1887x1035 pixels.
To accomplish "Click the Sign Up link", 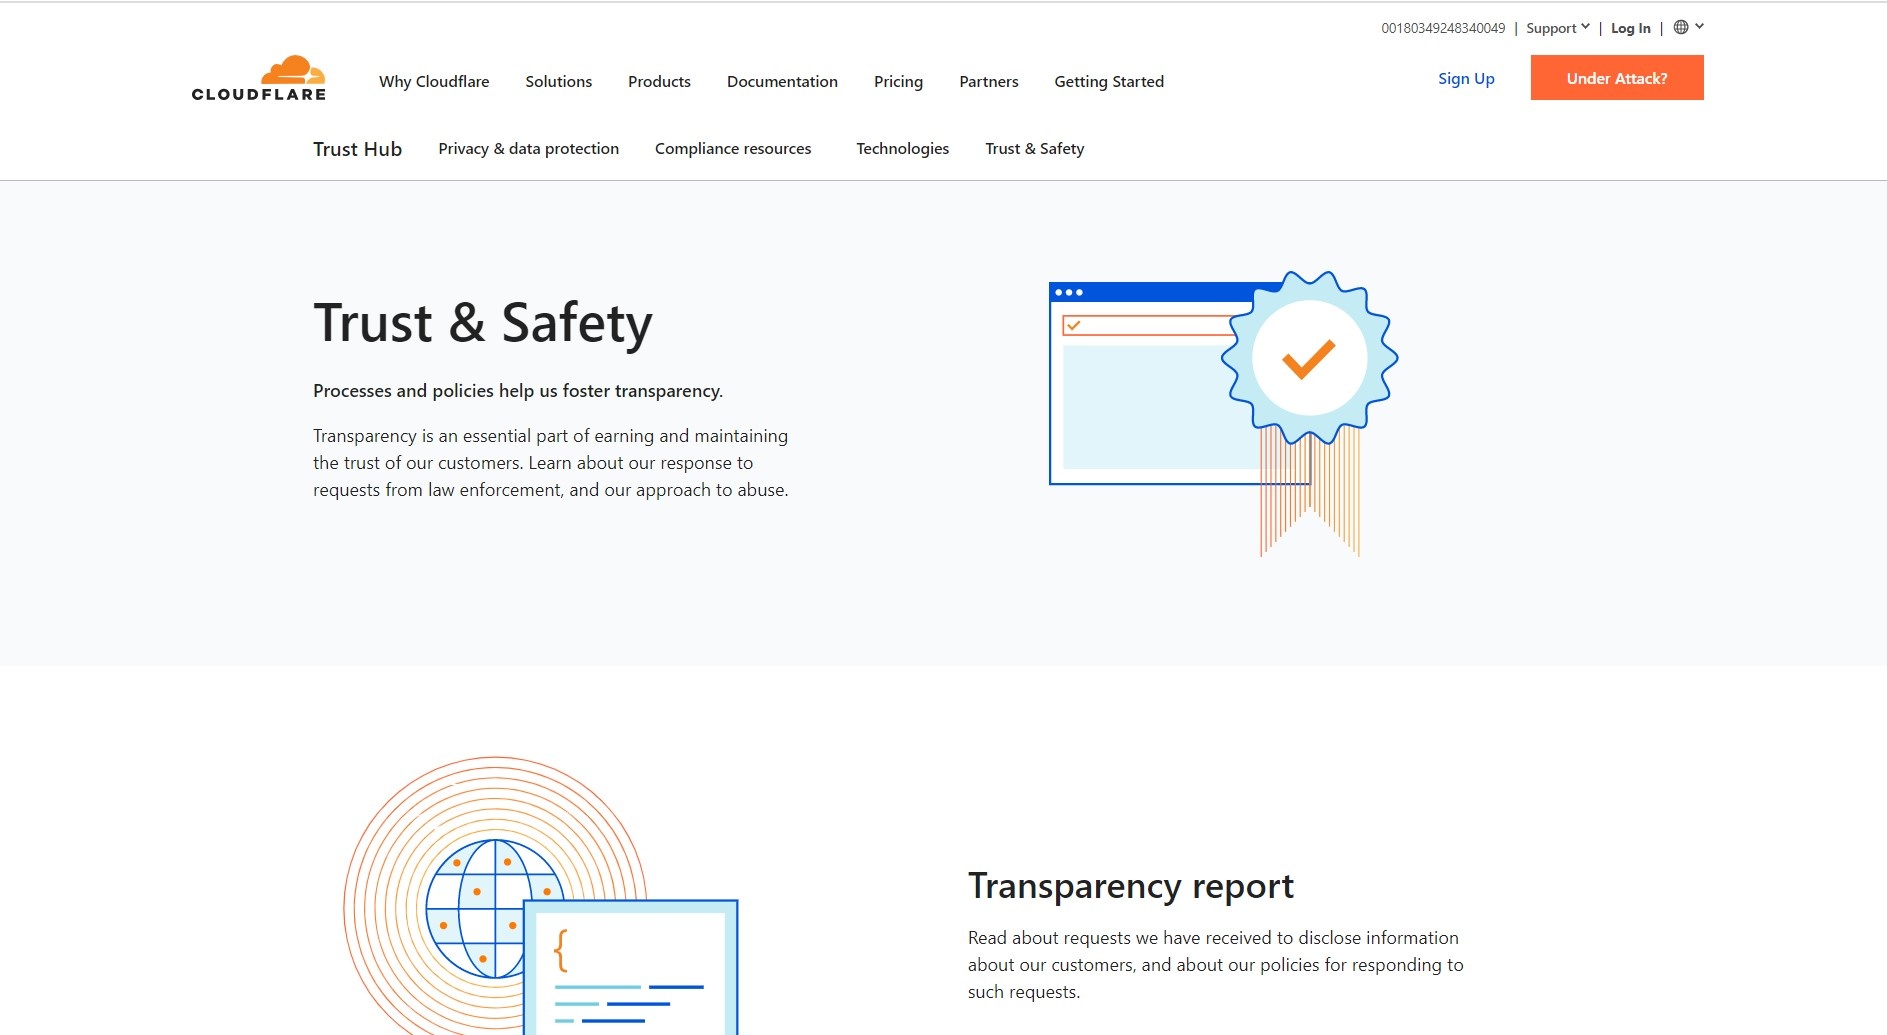I will (1465, 78).
